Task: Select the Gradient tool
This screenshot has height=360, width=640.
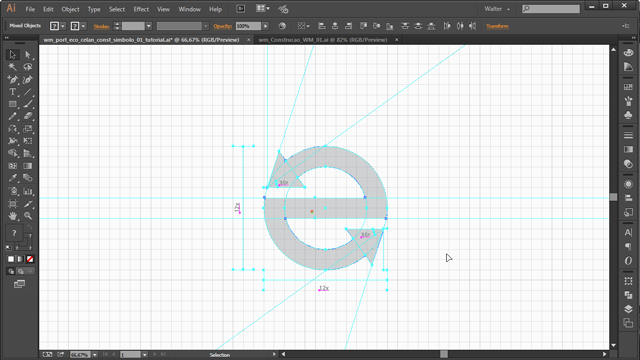Action: point(28,166)
